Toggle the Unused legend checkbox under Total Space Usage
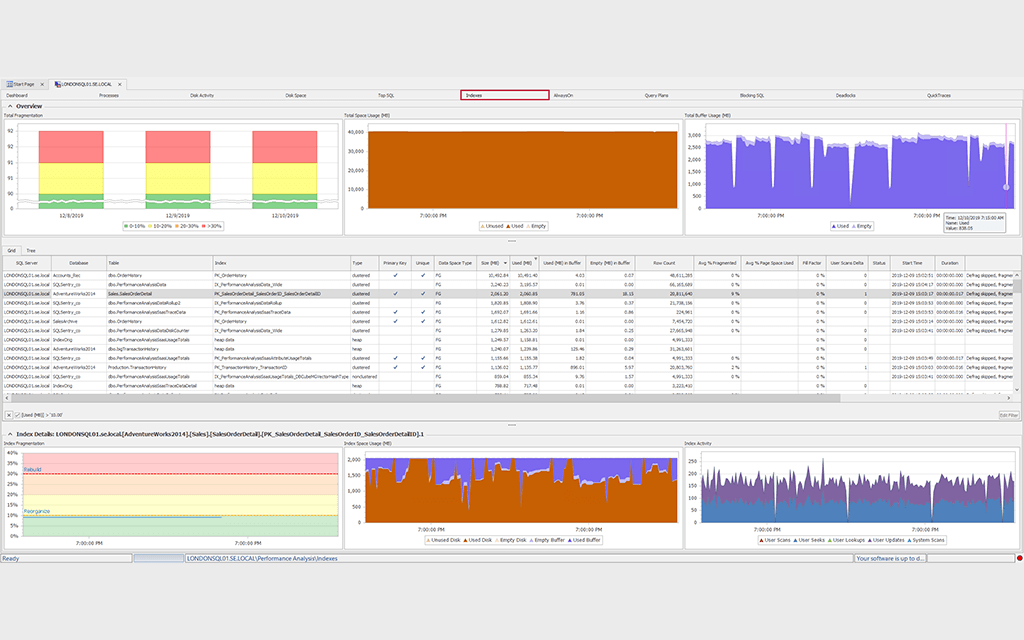 491,226
